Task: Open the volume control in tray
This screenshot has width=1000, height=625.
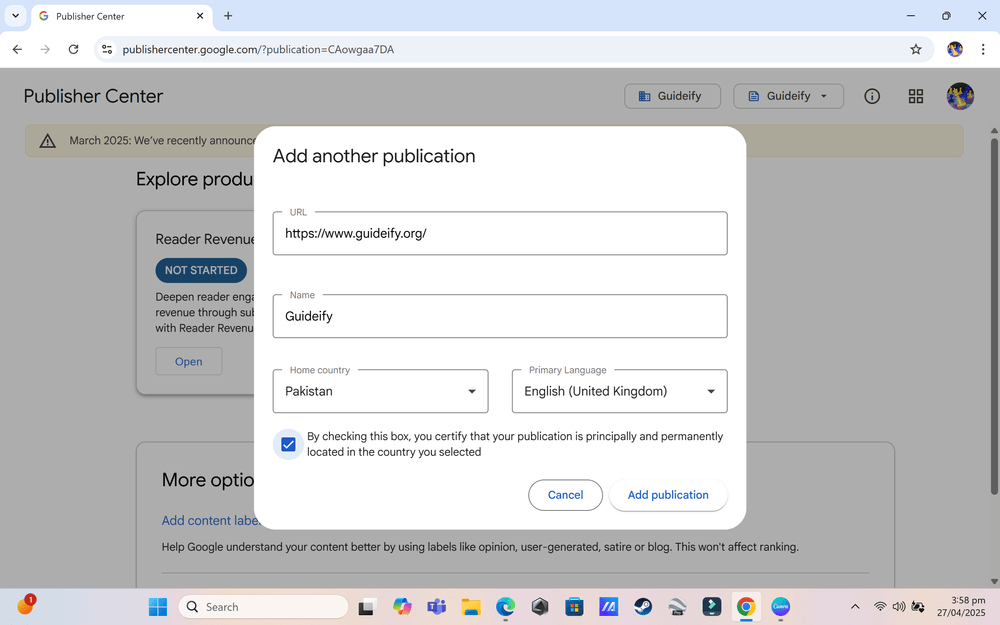Action: pos(899,607)
